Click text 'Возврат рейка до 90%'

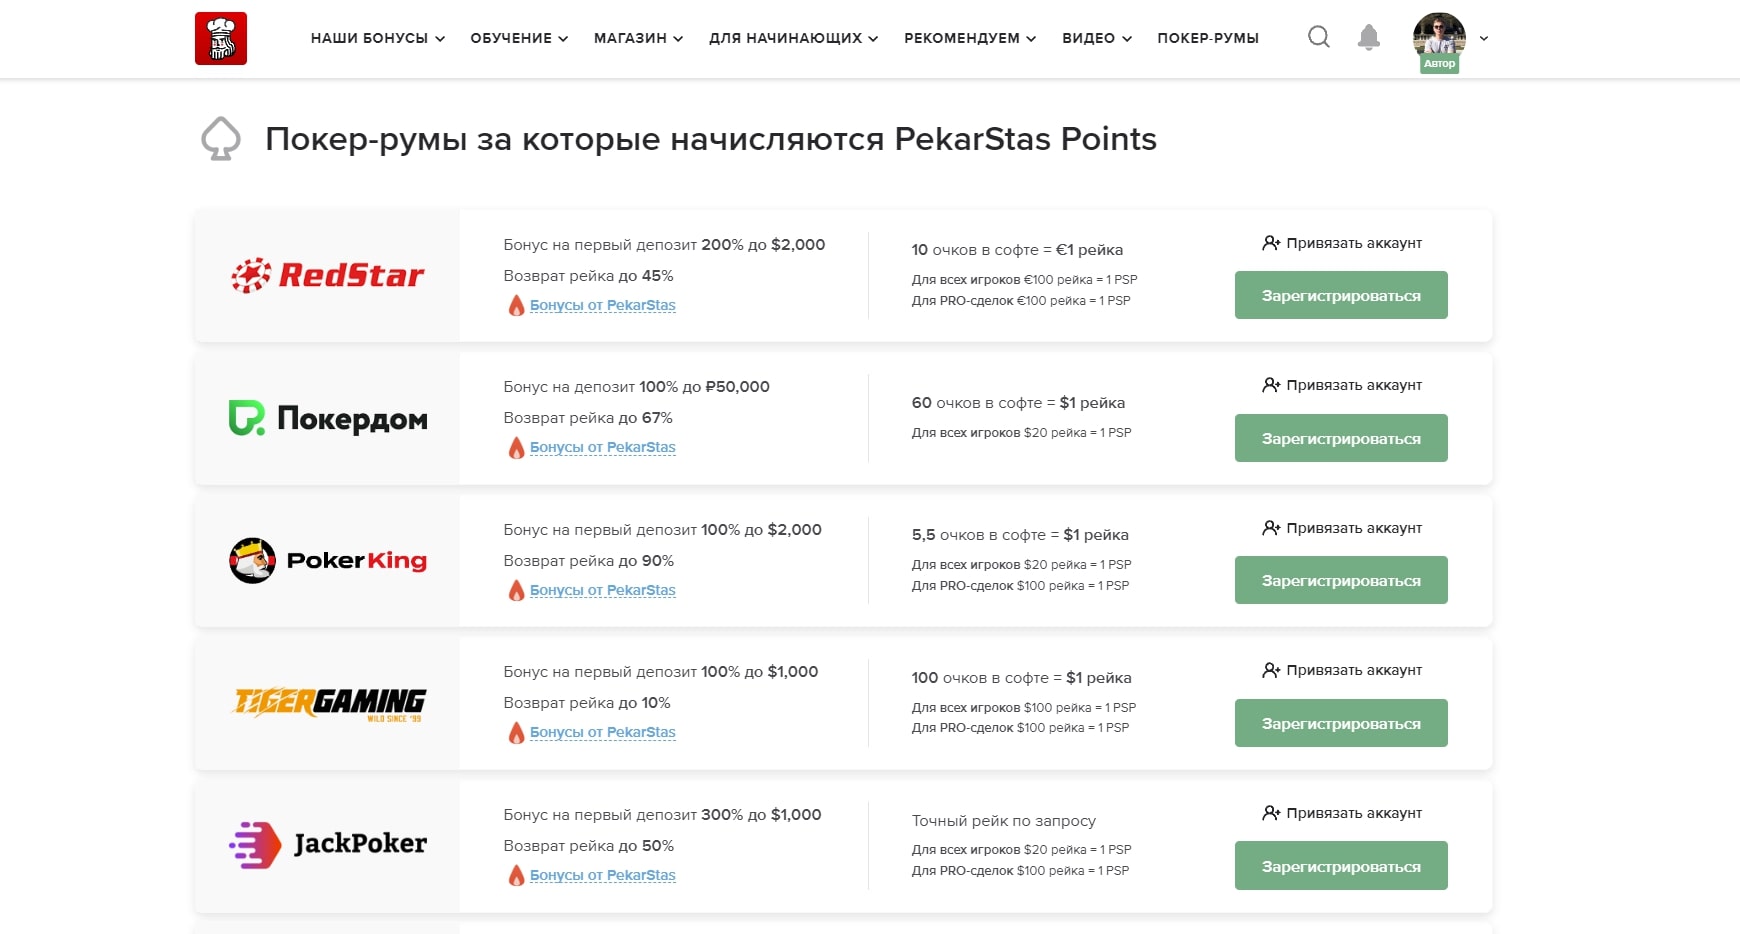click(588, 561)
